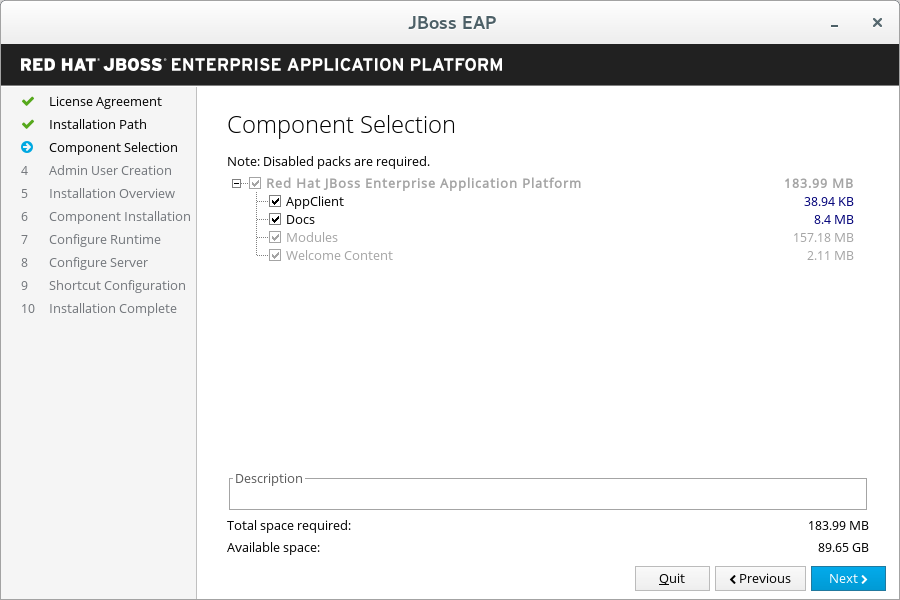Select the Admin User Creation step
This screenshot has width=900, height=600.
110,170
